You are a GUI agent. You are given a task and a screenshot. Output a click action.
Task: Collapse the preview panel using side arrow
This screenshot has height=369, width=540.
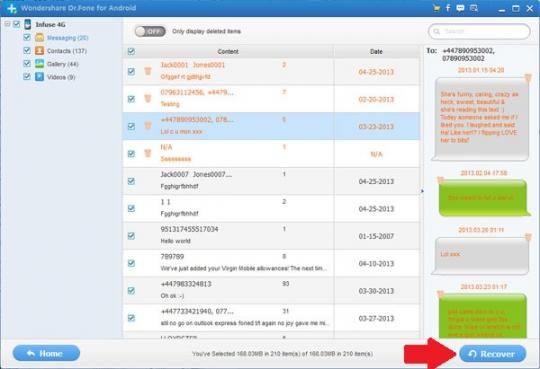point(422,191)
